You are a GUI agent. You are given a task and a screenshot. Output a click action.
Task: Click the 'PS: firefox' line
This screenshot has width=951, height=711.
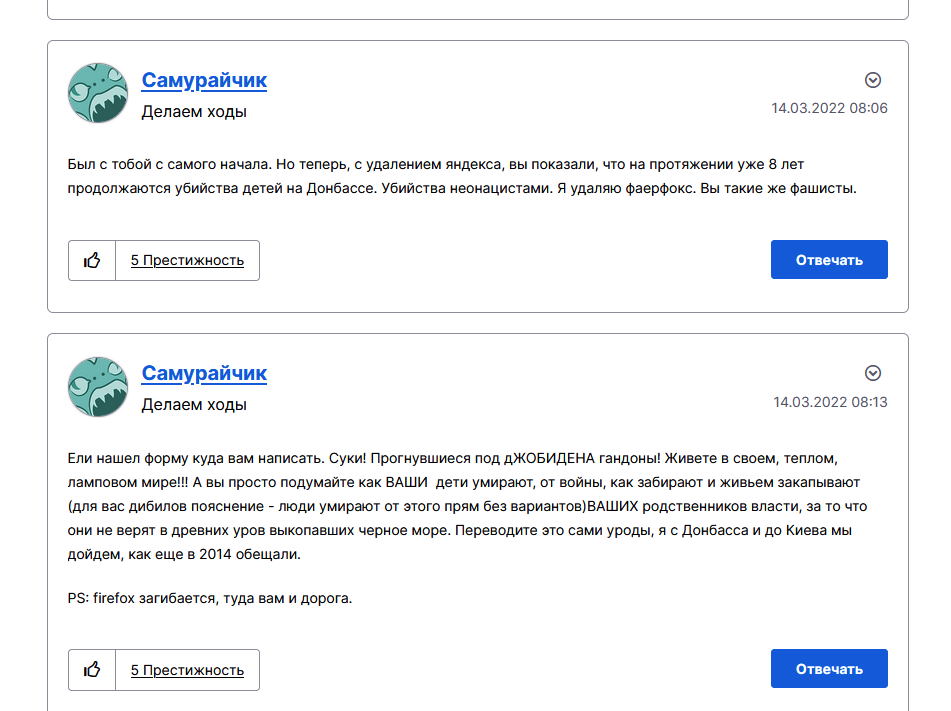pyautogui.click(x=210, y=598)
